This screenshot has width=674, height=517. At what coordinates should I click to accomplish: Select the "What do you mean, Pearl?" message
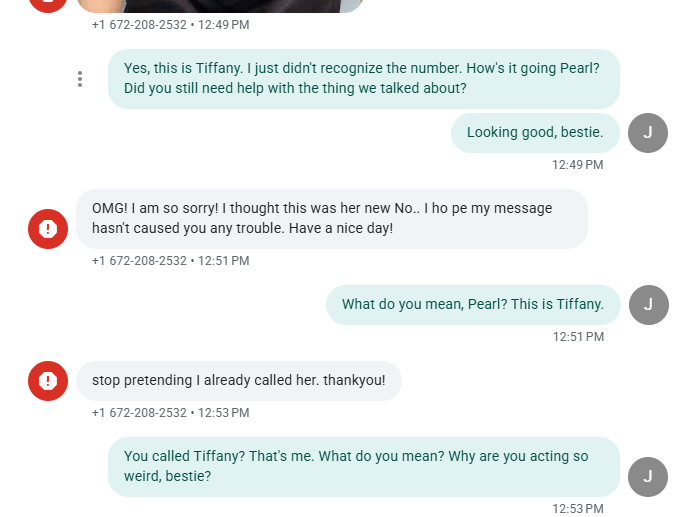pyautogui.click(x=472, y=305)
